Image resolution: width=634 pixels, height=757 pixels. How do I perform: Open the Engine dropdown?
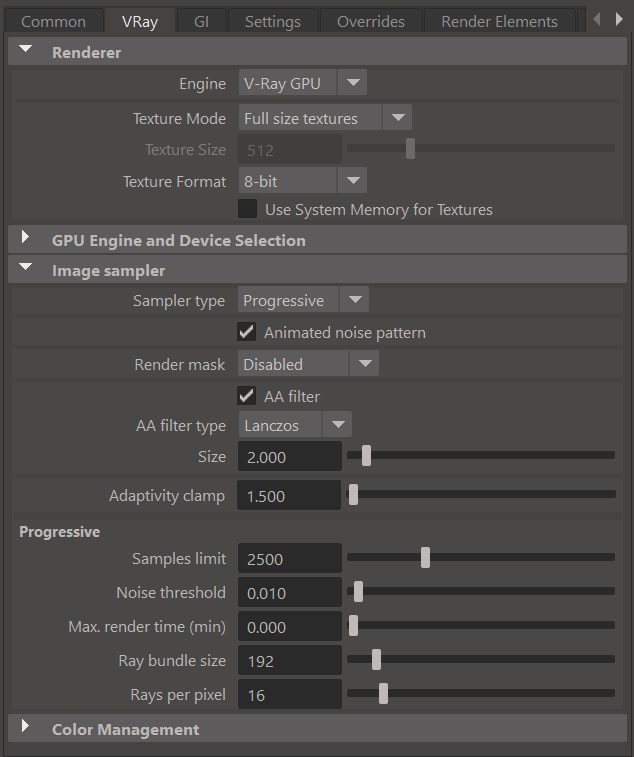302,84
